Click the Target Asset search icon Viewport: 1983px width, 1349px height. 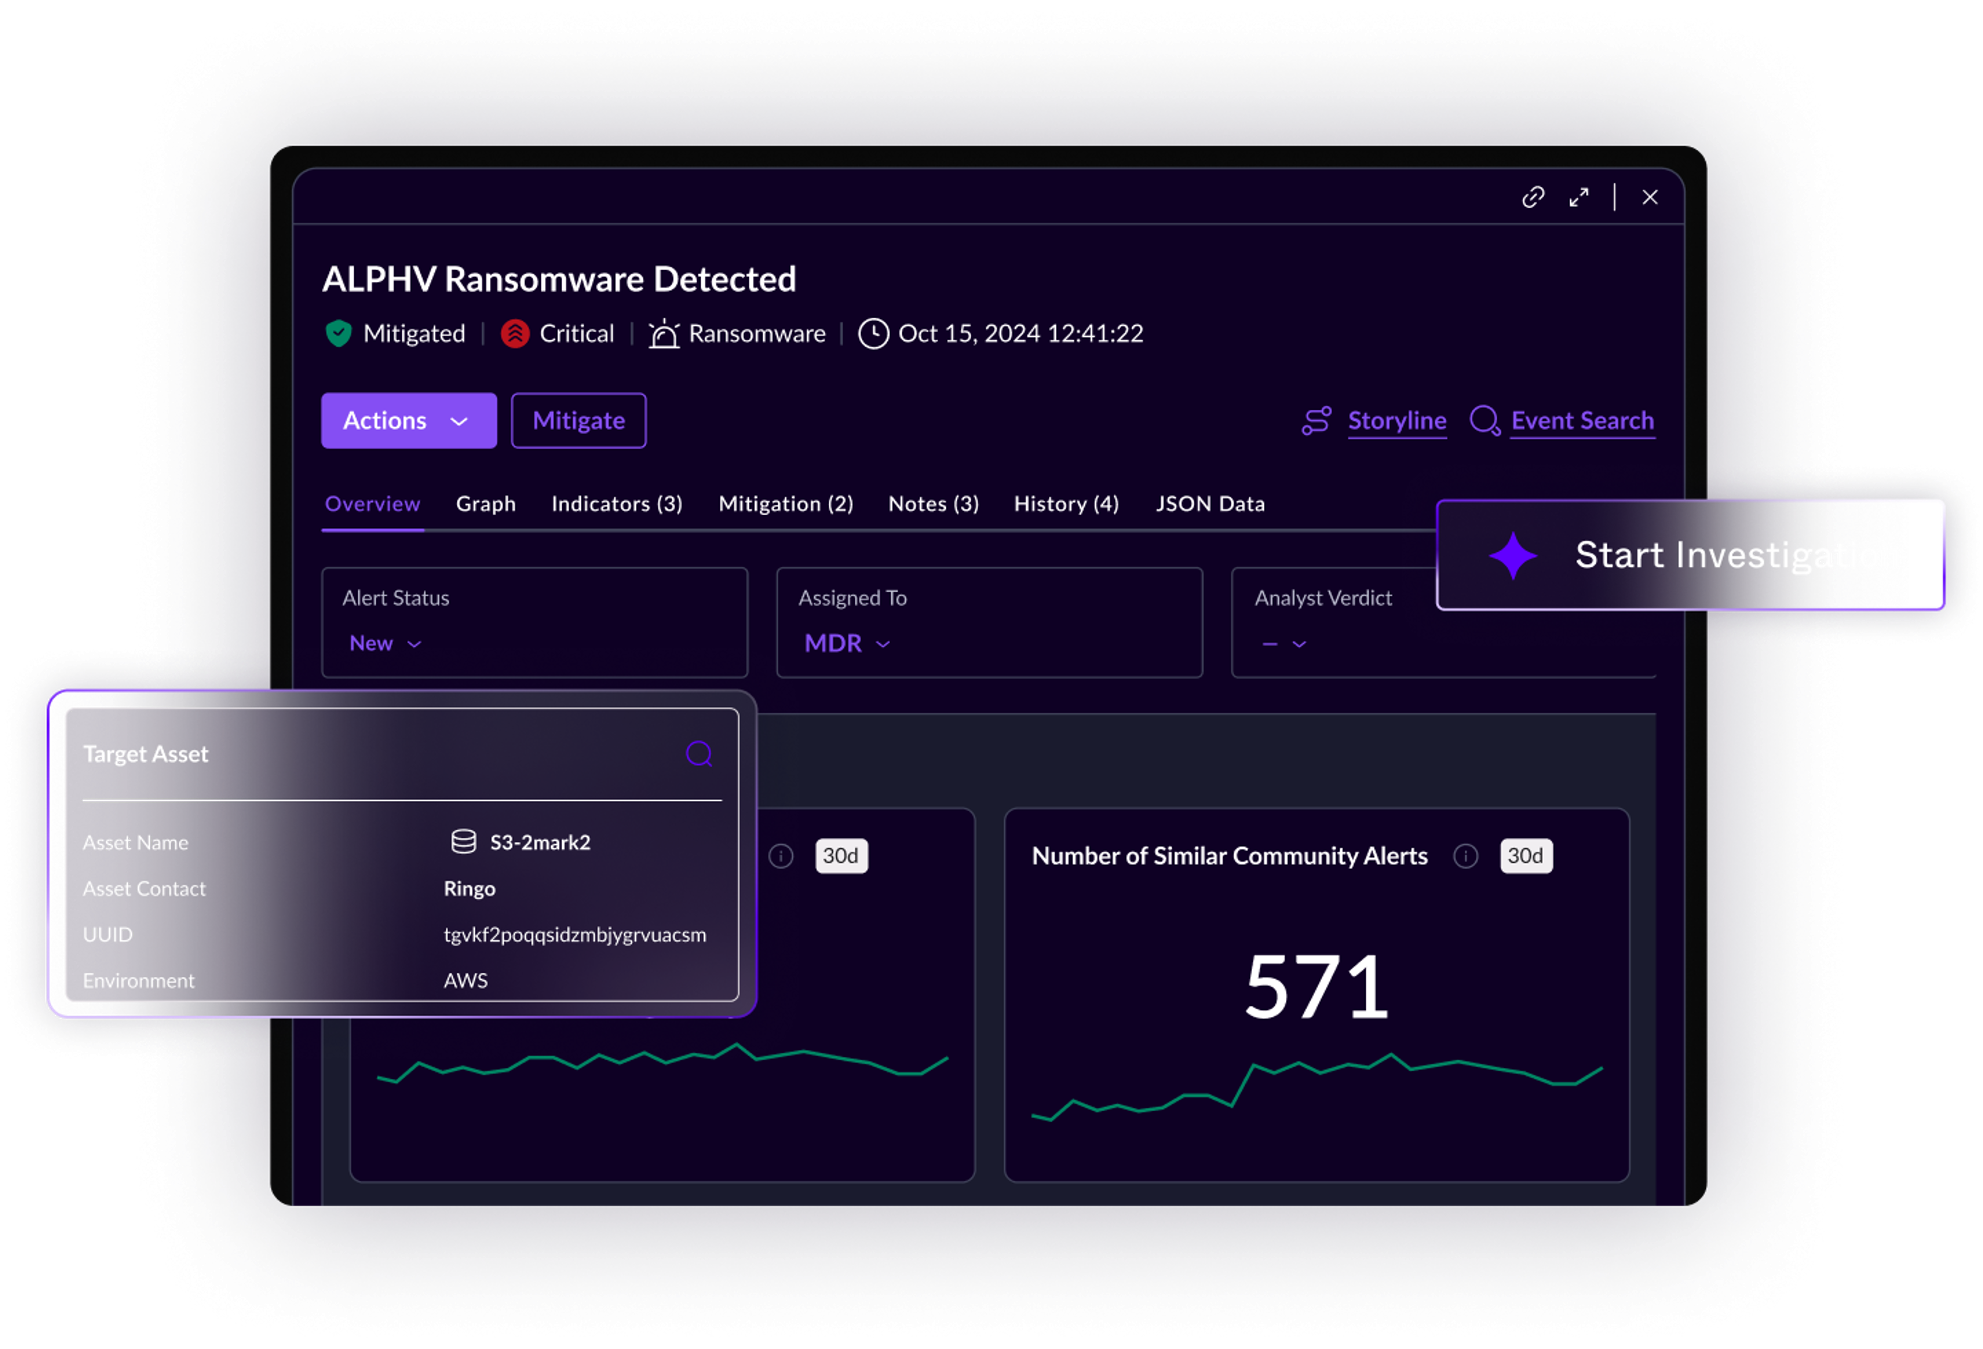pyautogui.click(x=699, y=753)
